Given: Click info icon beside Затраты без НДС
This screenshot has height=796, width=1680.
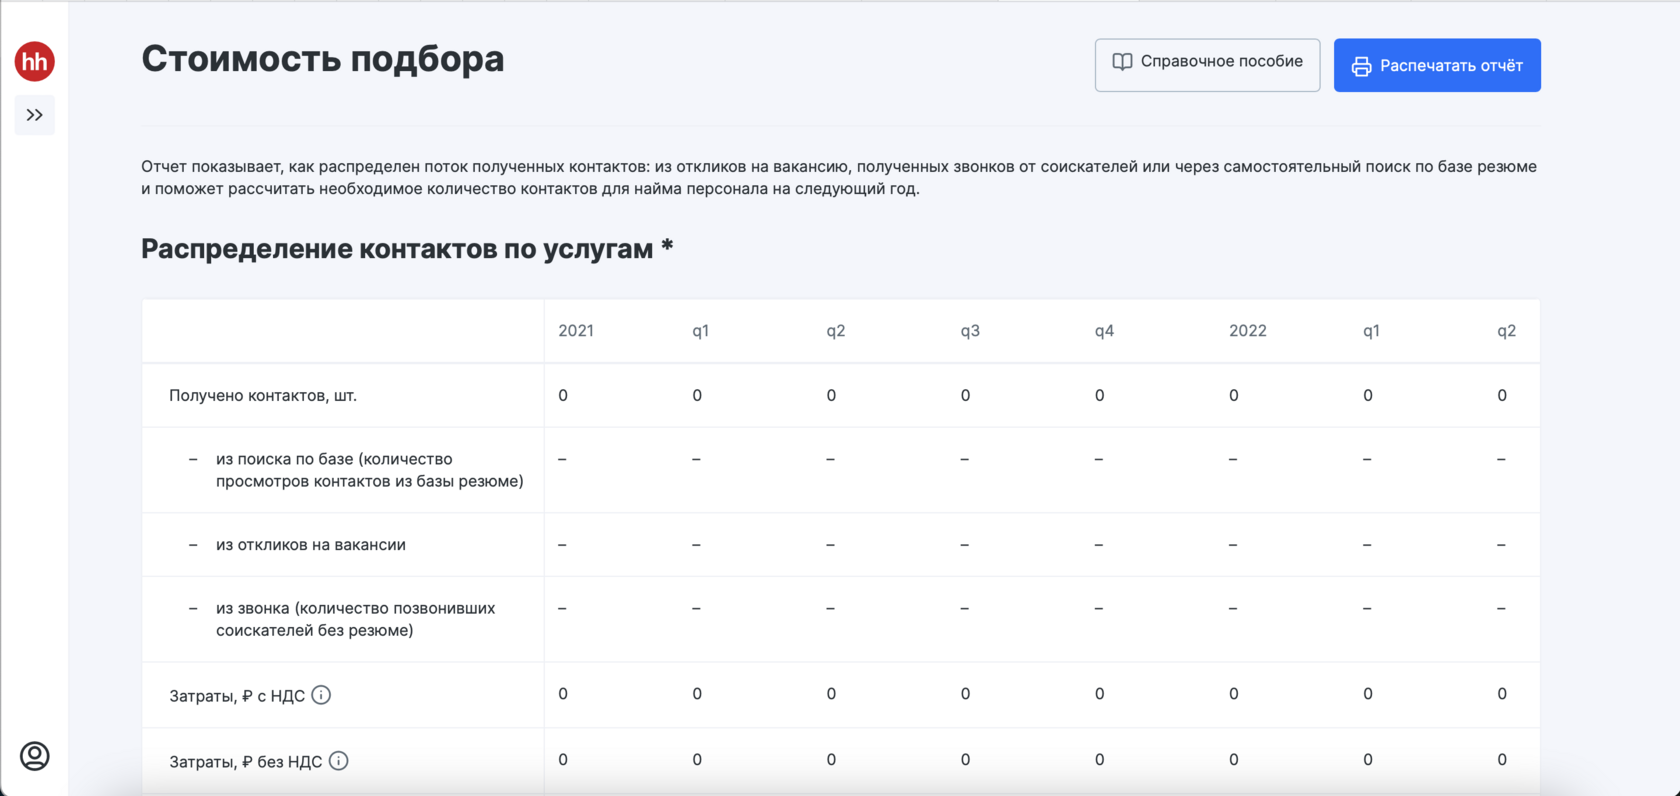Looking at the screenshot, I should [339, 761].
